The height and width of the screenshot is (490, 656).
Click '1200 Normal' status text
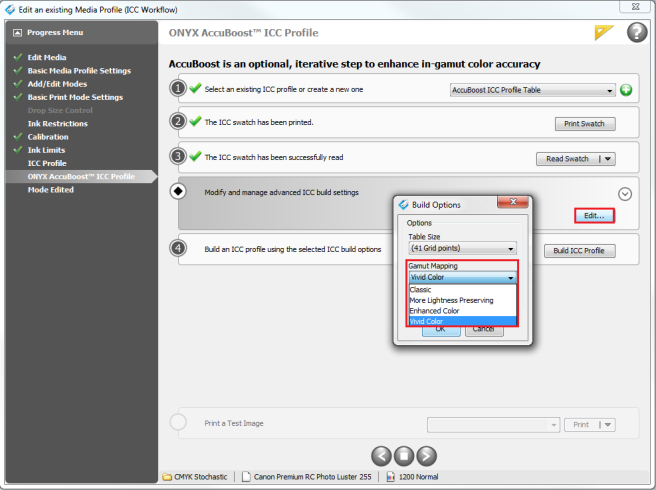coord(418,477)
